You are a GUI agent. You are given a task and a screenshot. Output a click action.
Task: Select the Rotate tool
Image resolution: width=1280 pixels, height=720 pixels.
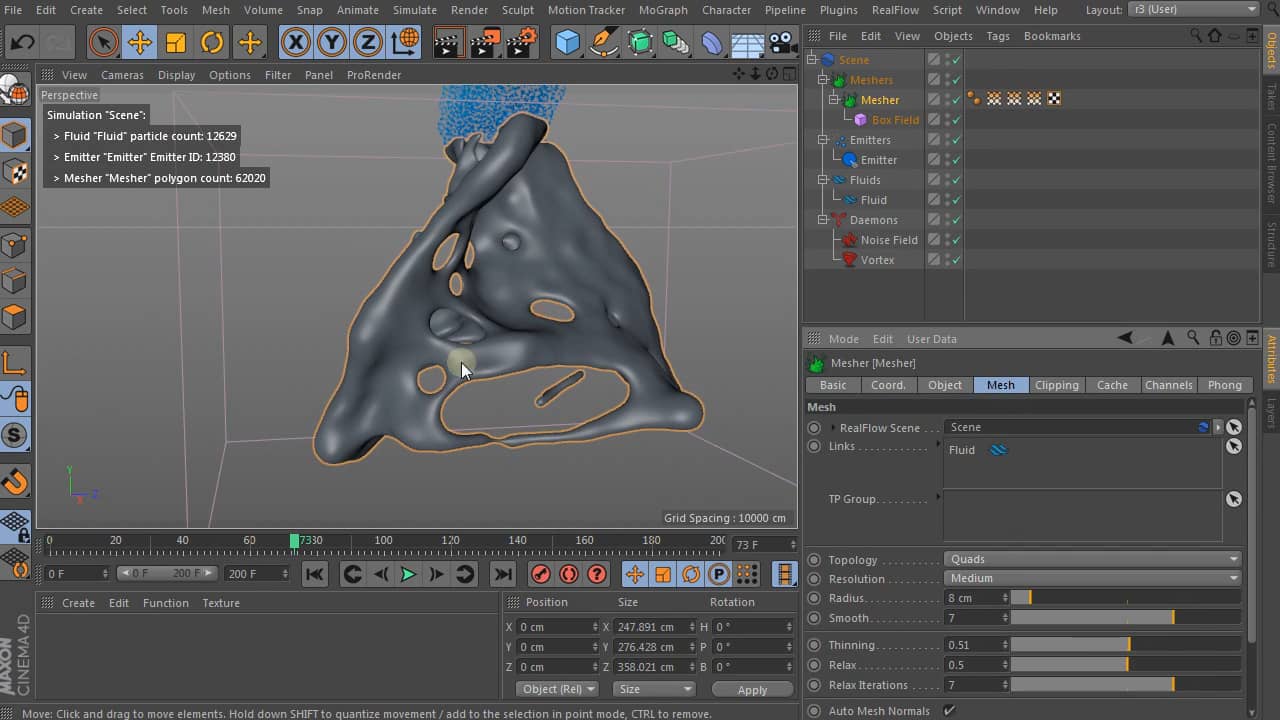[212, 43]
